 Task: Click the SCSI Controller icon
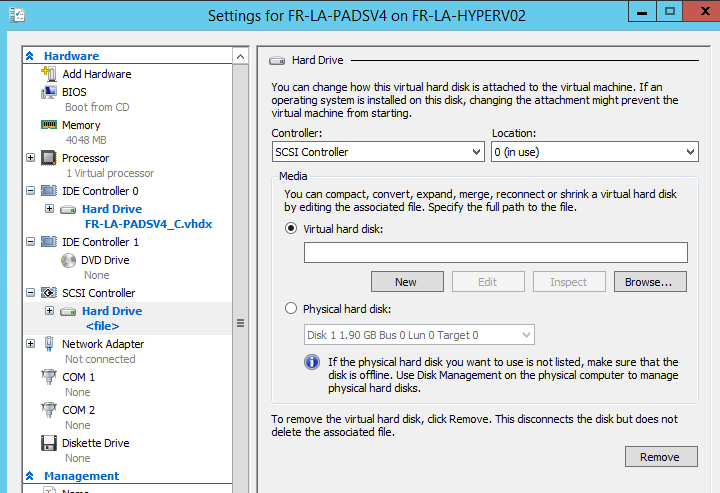coord(48,293)
